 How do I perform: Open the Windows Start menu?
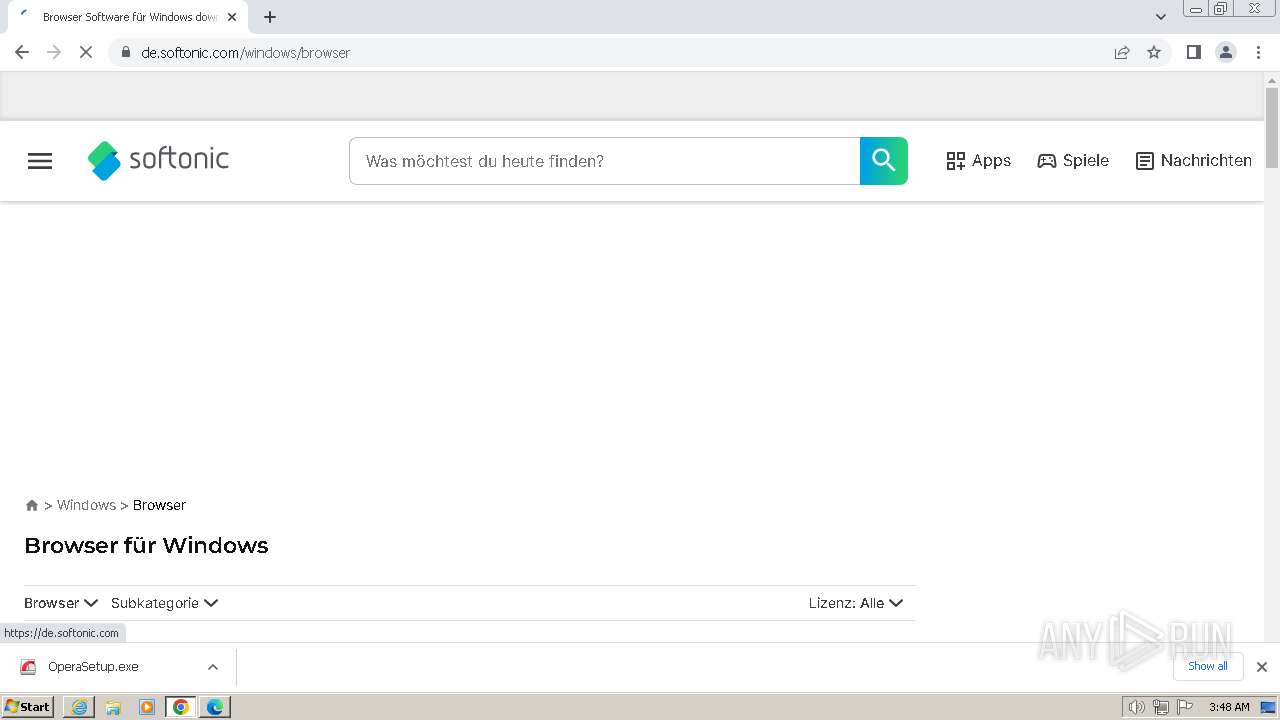(x=28, y=707)
